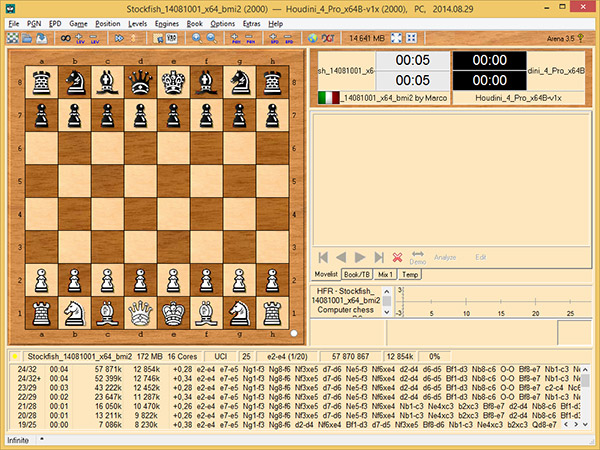Screen dimensions: 600x450
Task: Click the 24/32+ depth line in engine output
Action: [x=297, y=378]
